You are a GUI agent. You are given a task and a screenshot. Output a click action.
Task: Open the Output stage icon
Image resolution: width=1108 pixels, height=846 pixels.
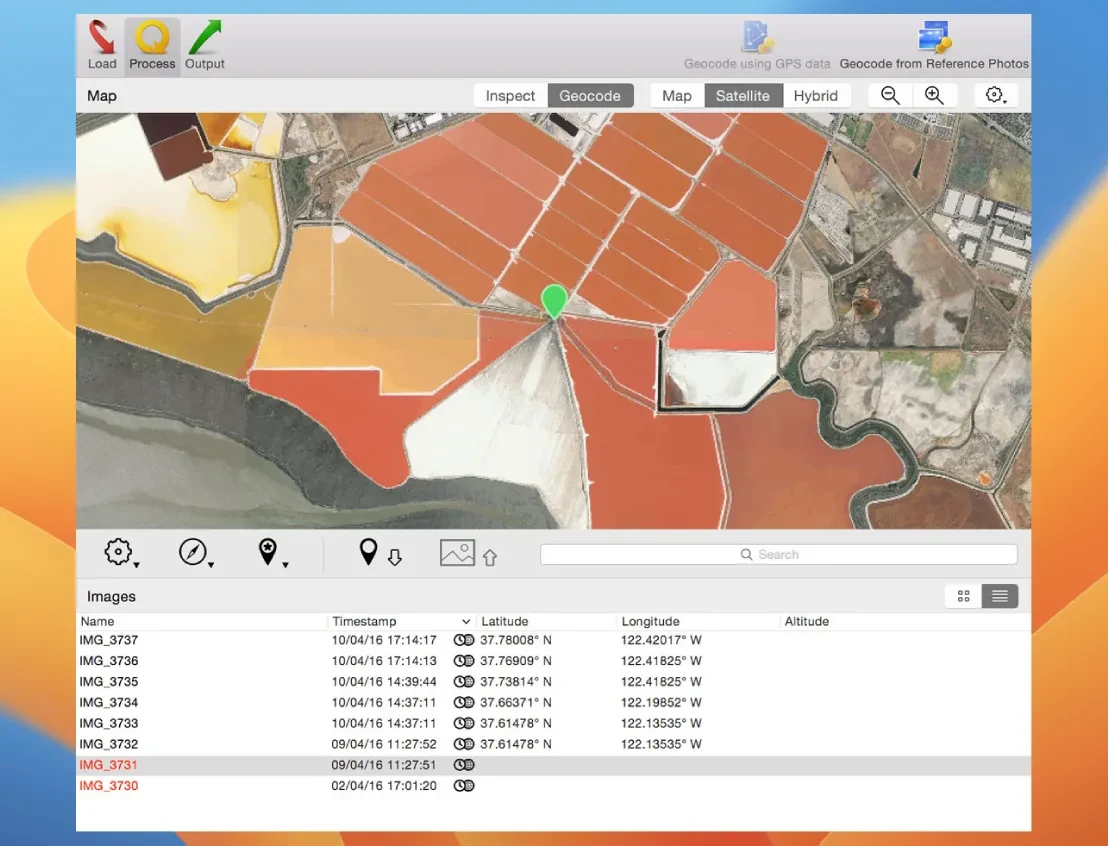pos(204,46)
